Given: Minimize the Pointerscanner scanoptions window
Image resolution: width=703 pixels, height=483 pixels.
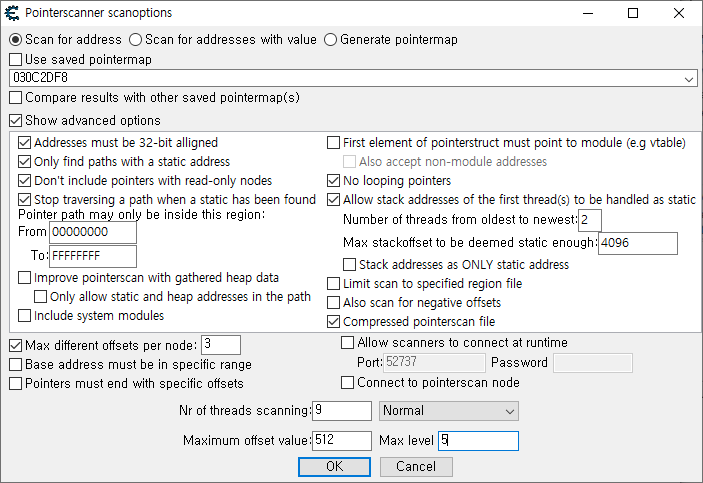Looking at the screenshot, I should [x=588, y=13].
